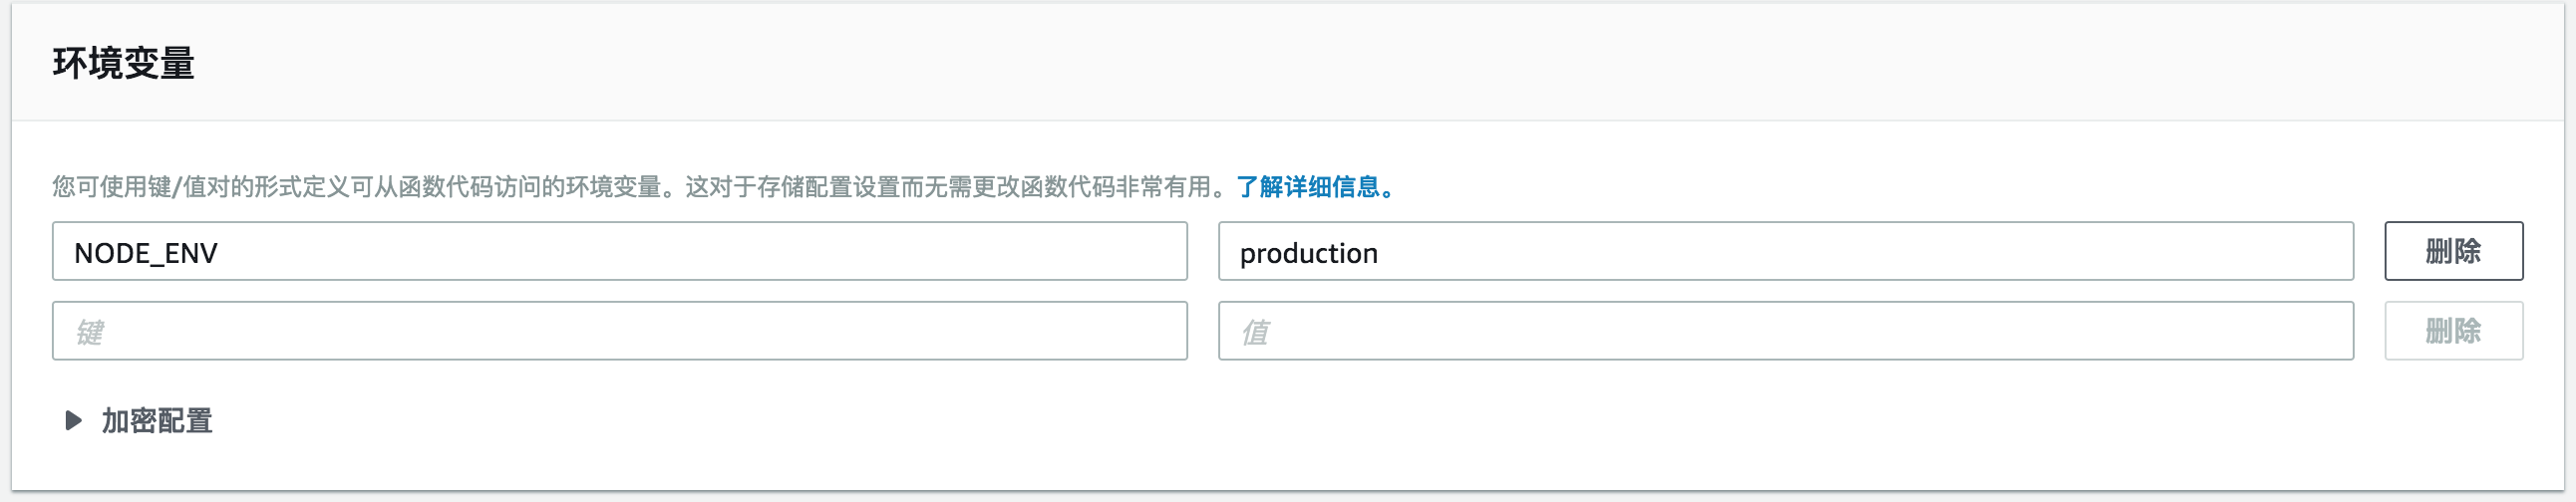The image size is (2576, 502).
Task: Place cursor after the text NODE_ENV
Action: (x=219, y=253)
